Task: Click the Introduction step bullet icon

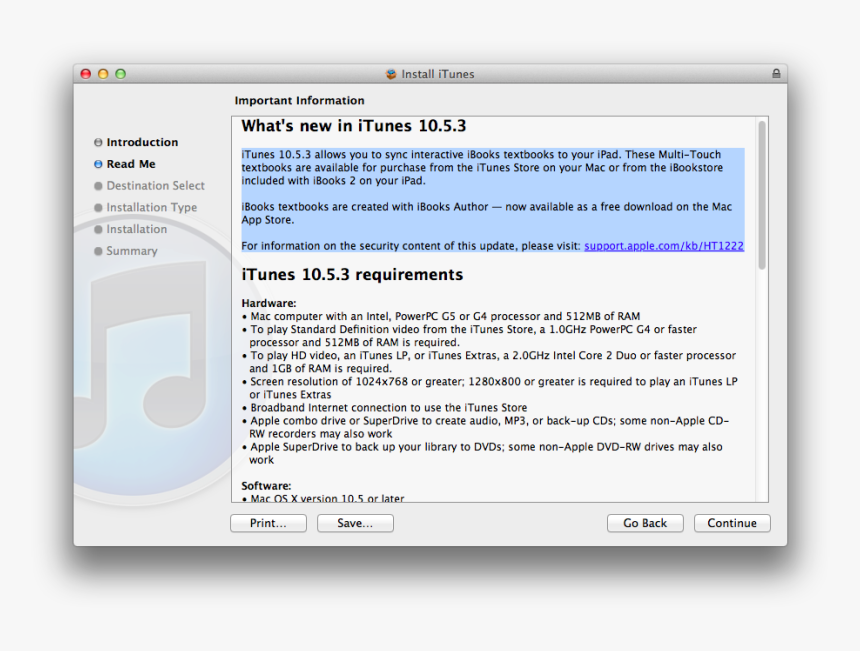Action: tap(98, 142)
